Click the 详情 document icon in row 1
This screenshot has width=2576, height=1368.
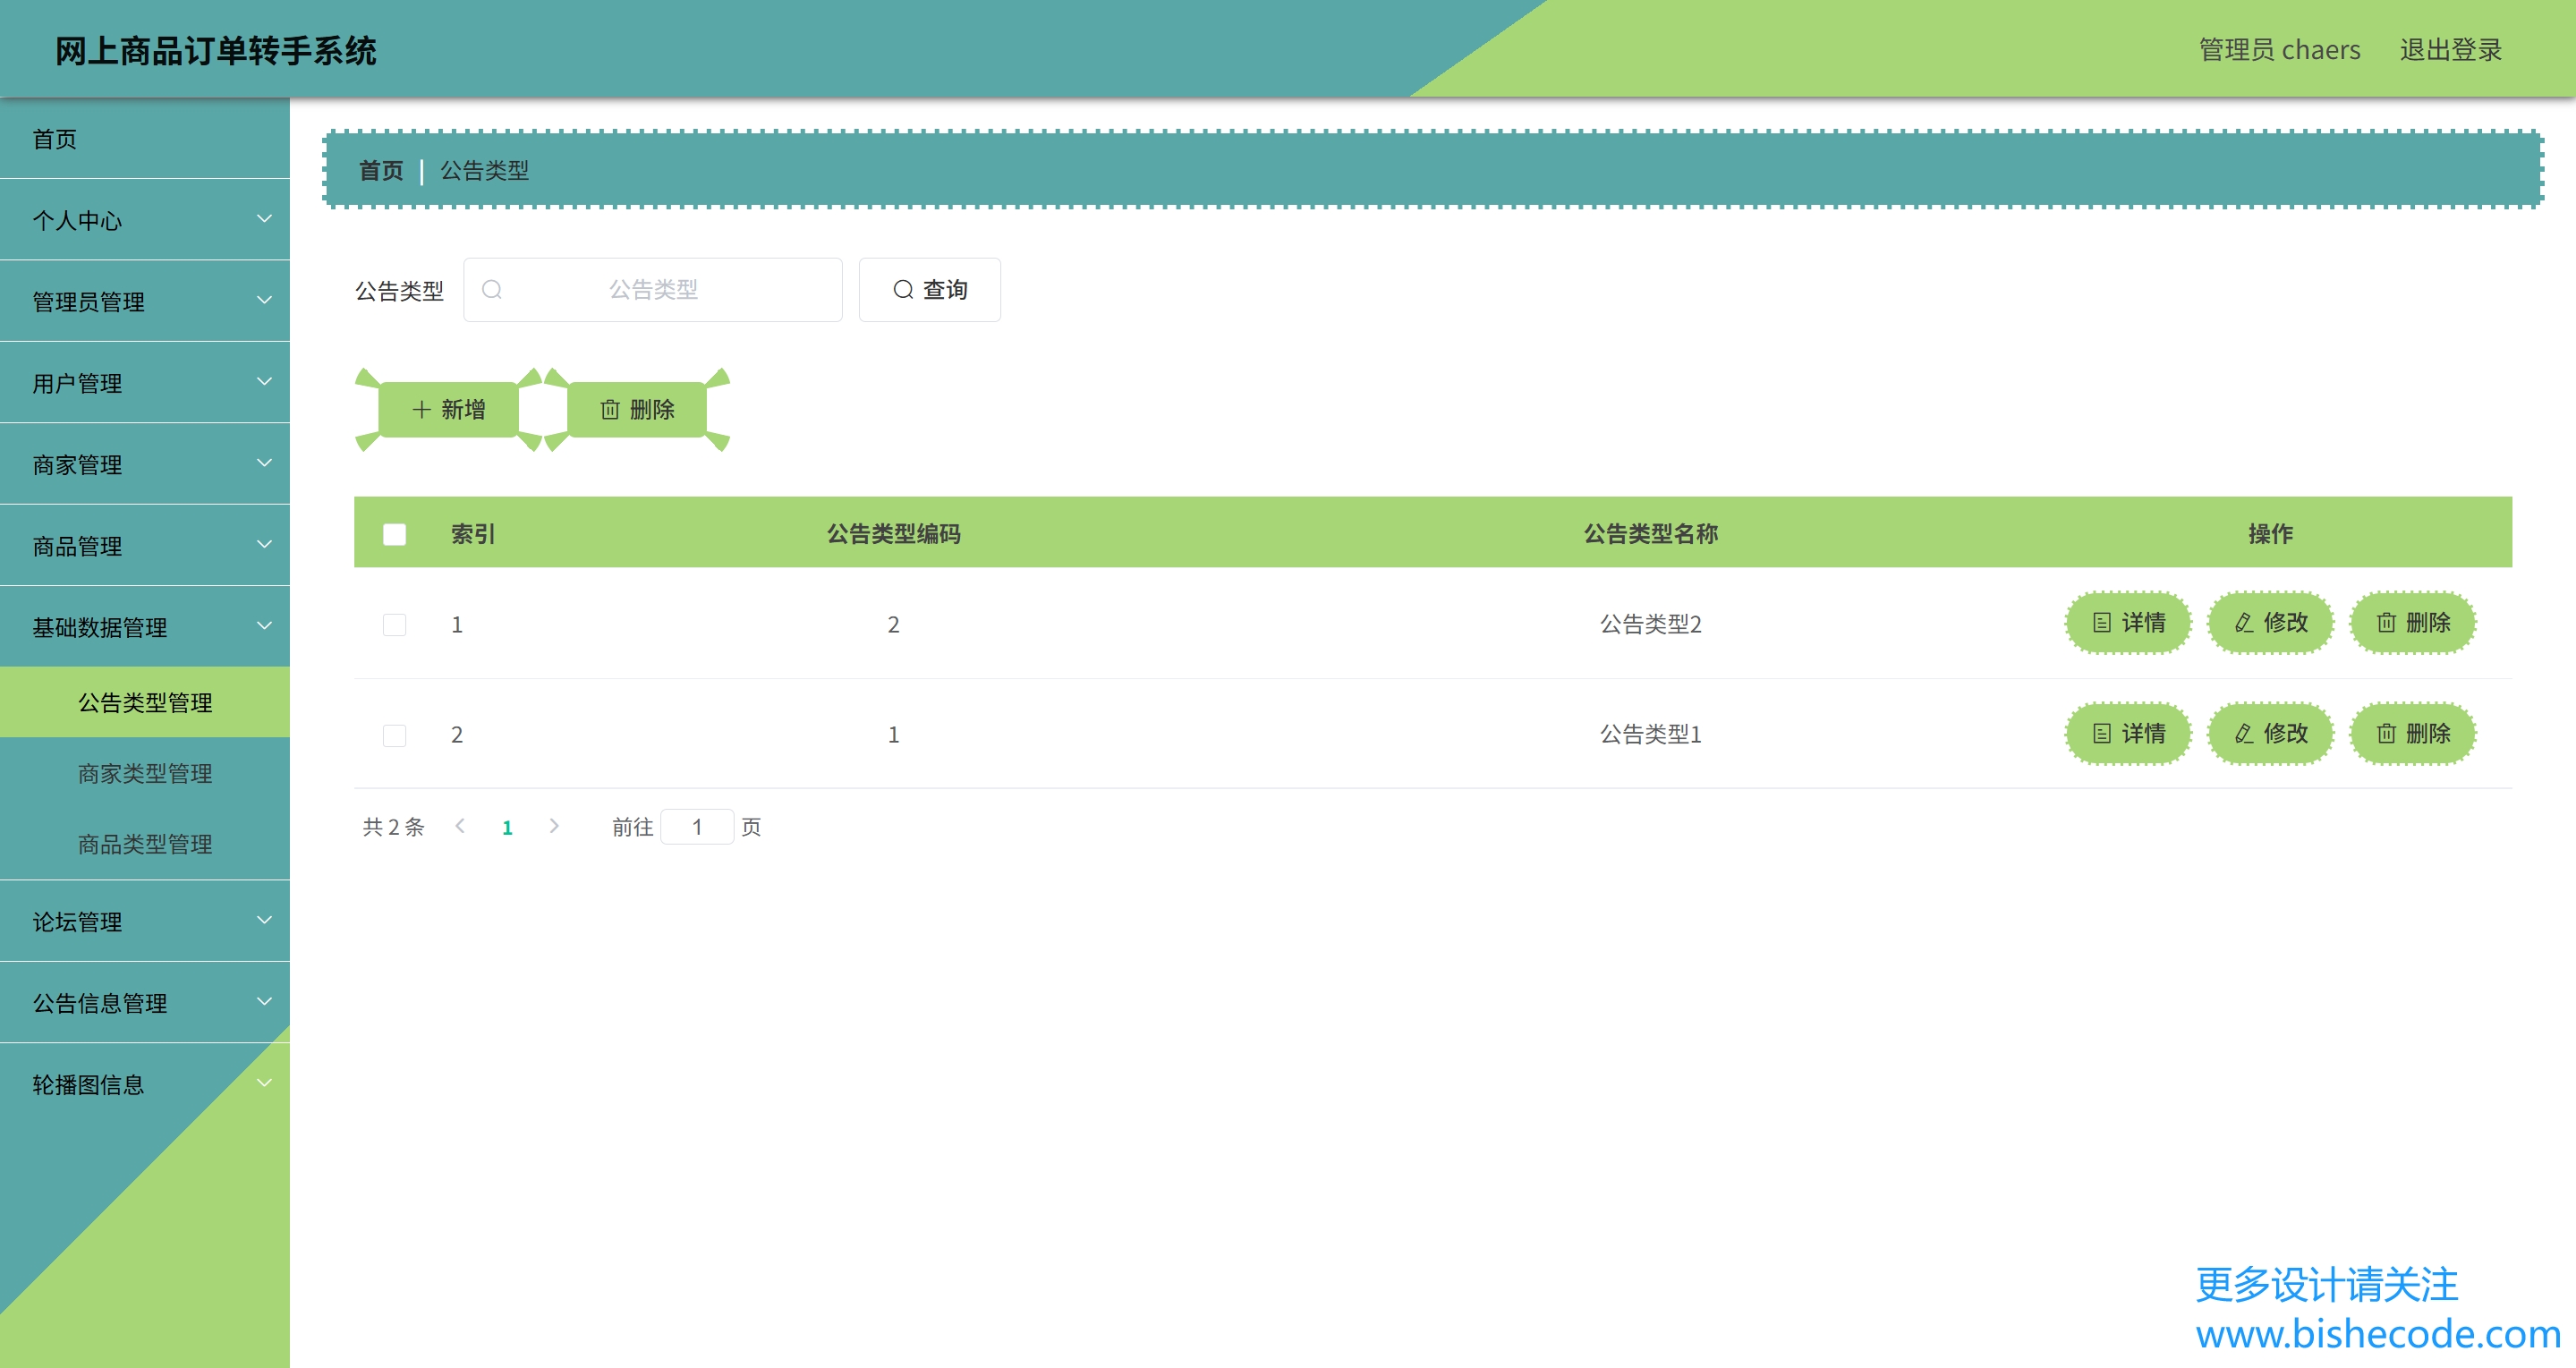2101,623
